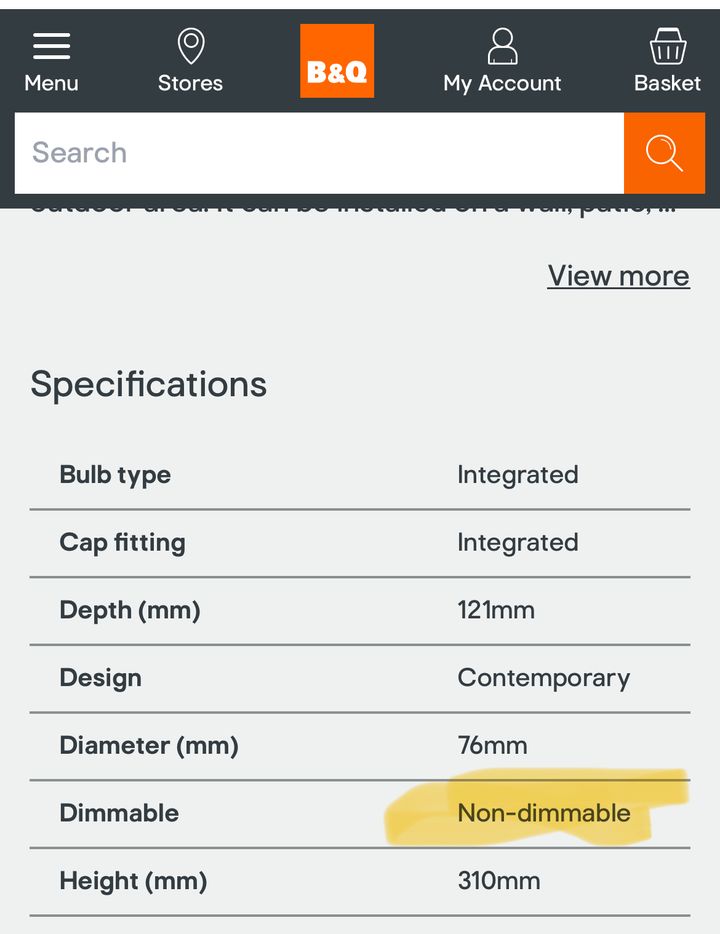Select the Bulb type row label

(115, 475)
